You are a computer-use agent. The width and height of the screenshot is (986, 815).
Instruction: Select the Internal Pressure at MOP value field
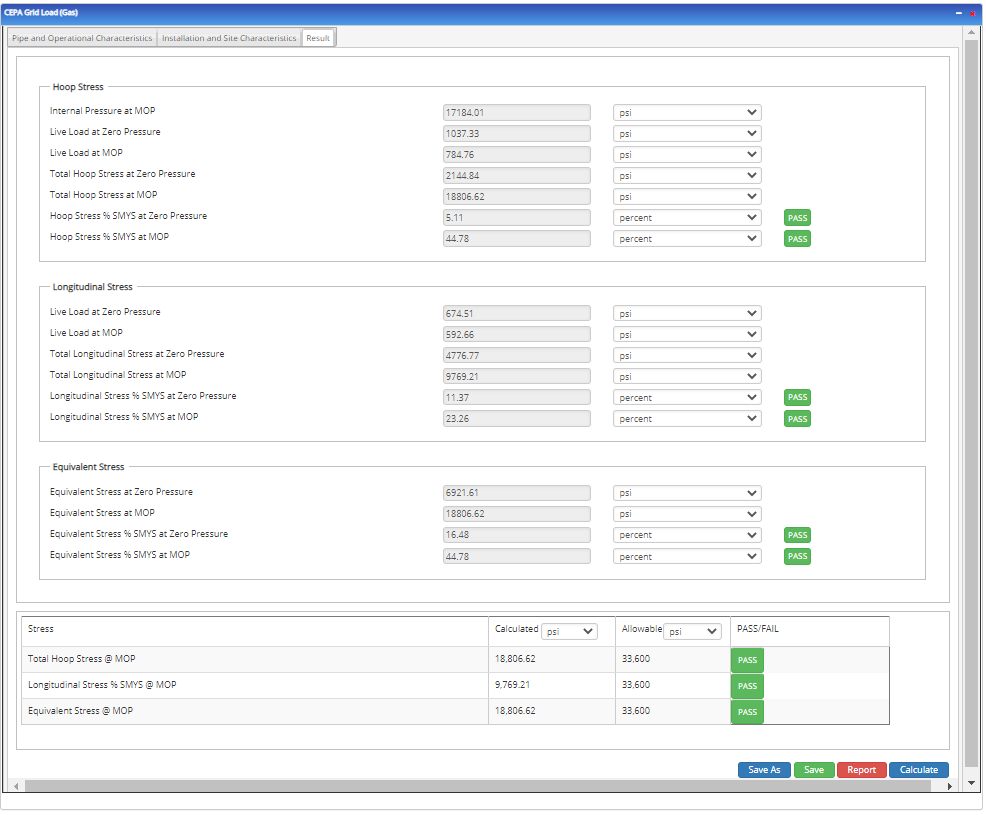click(516, 112)
